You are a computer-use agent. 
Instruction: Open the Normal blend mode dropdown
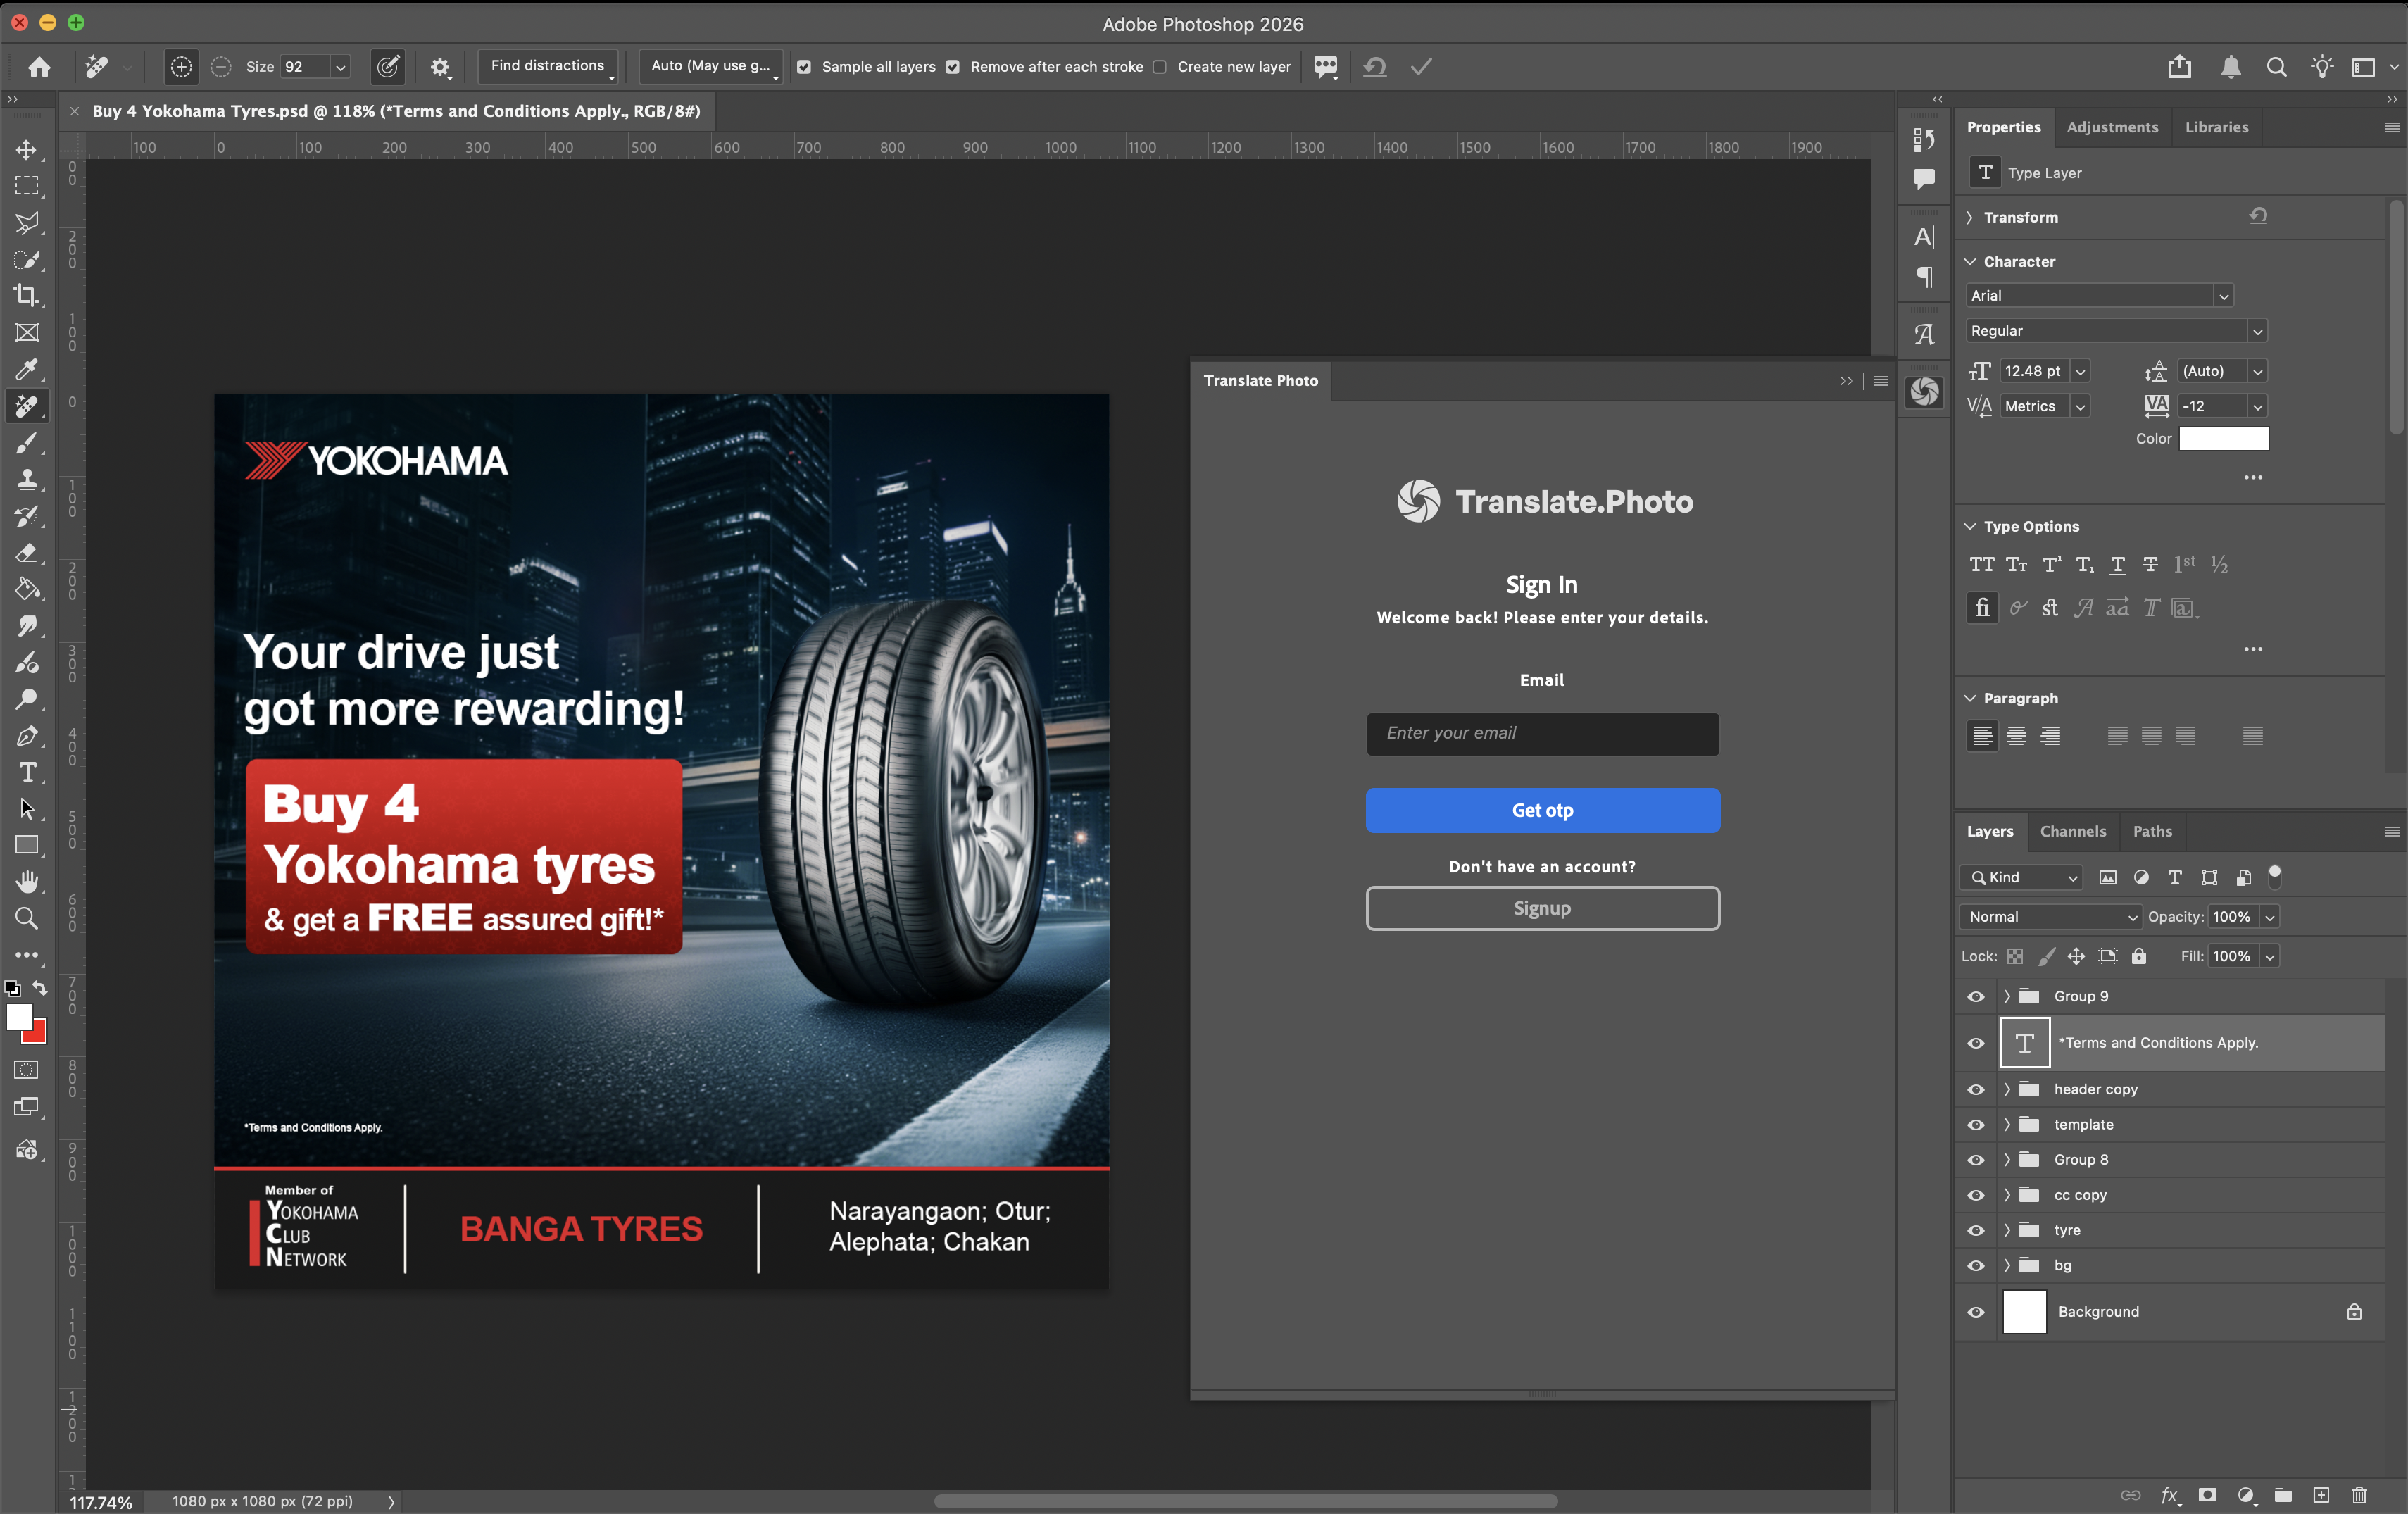(2050, 917)
